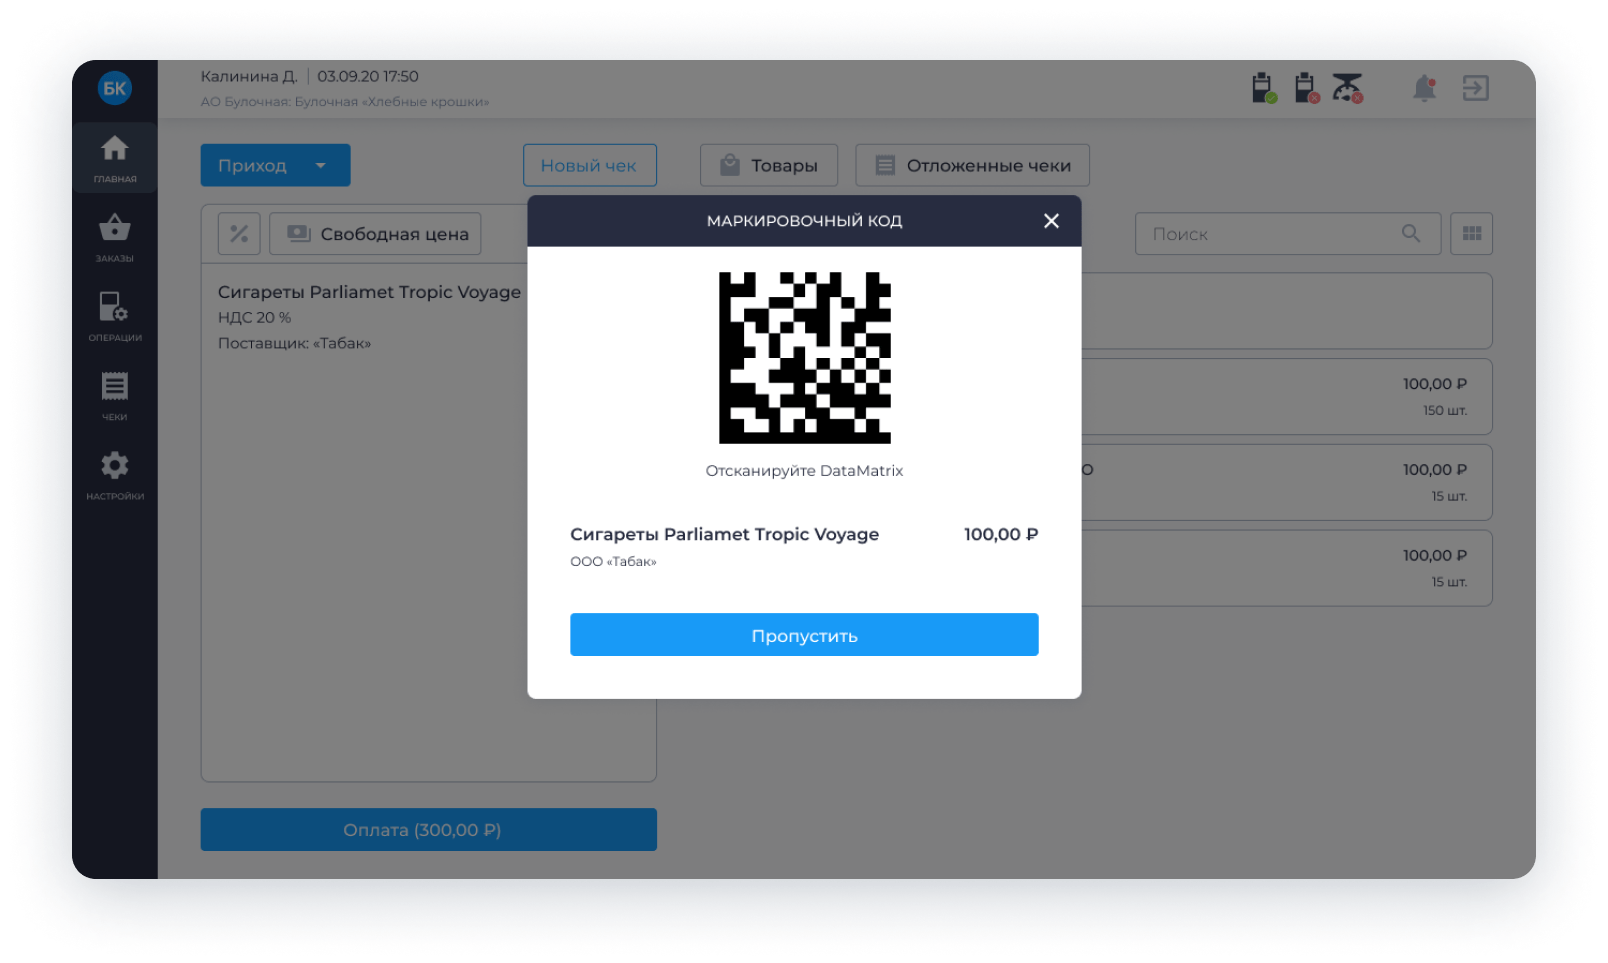Click the БК logo in the sidebar
Viewport: 1608px width, 963px height.
pos(115,88)
